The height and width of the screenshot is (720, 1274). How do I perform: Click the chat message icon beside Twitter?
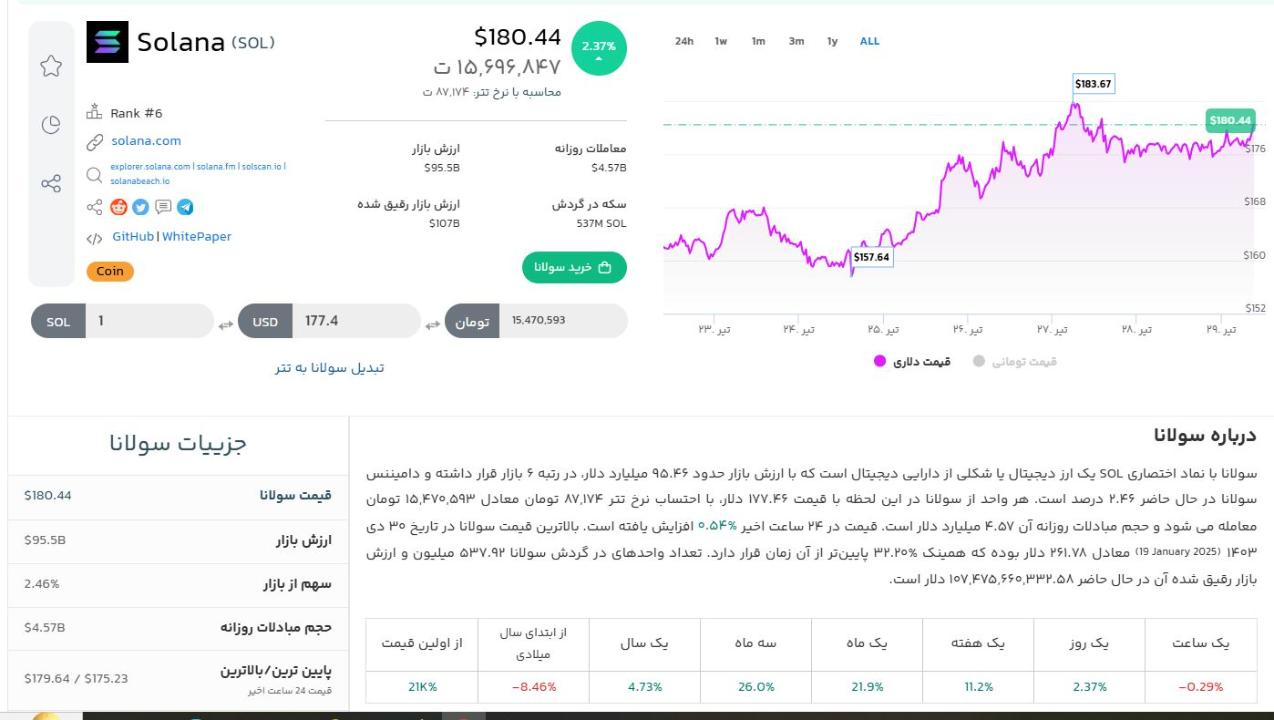point(163,207)
